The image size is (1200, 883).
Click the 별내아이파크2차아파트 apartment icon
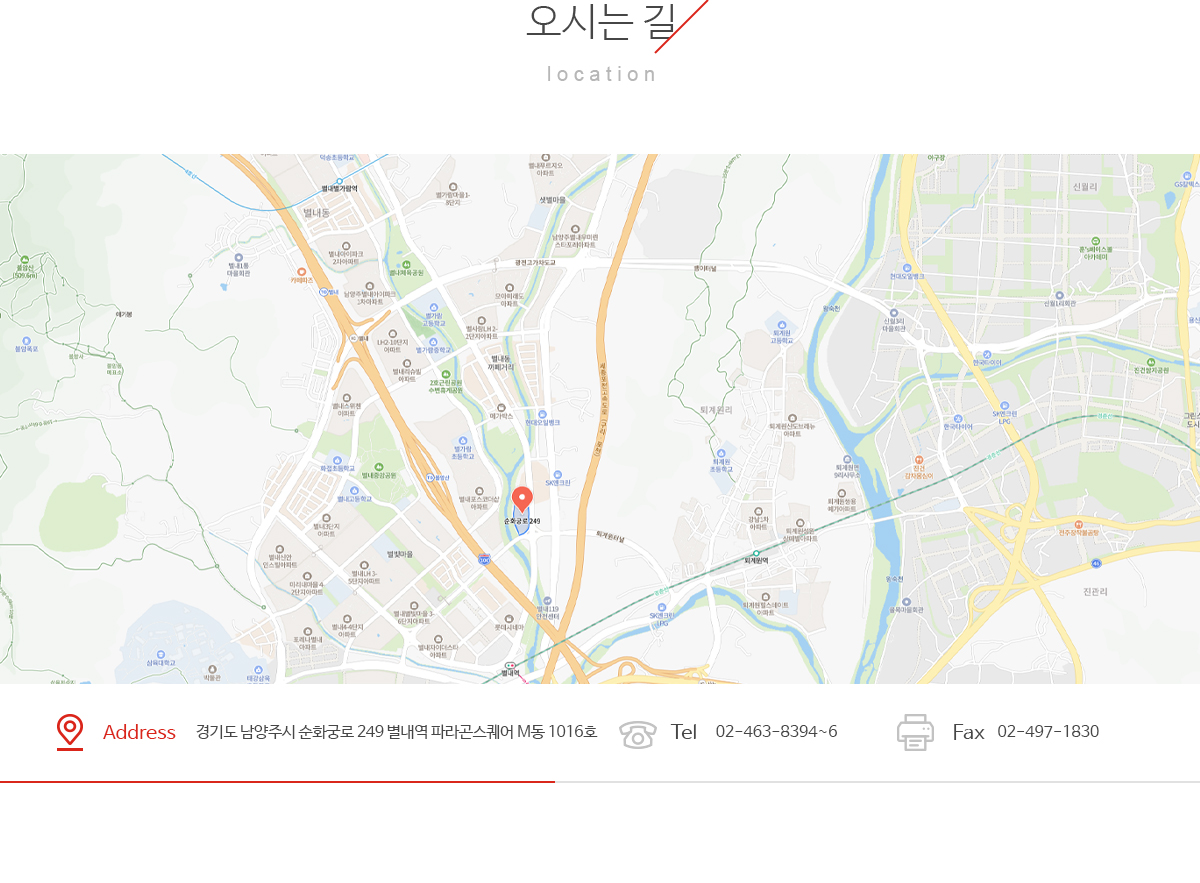tap(346, 246)
